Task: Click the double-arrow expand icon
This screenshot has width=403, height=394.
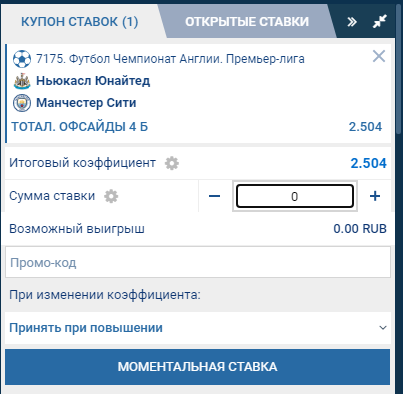Action: click(x=352, y=22)
